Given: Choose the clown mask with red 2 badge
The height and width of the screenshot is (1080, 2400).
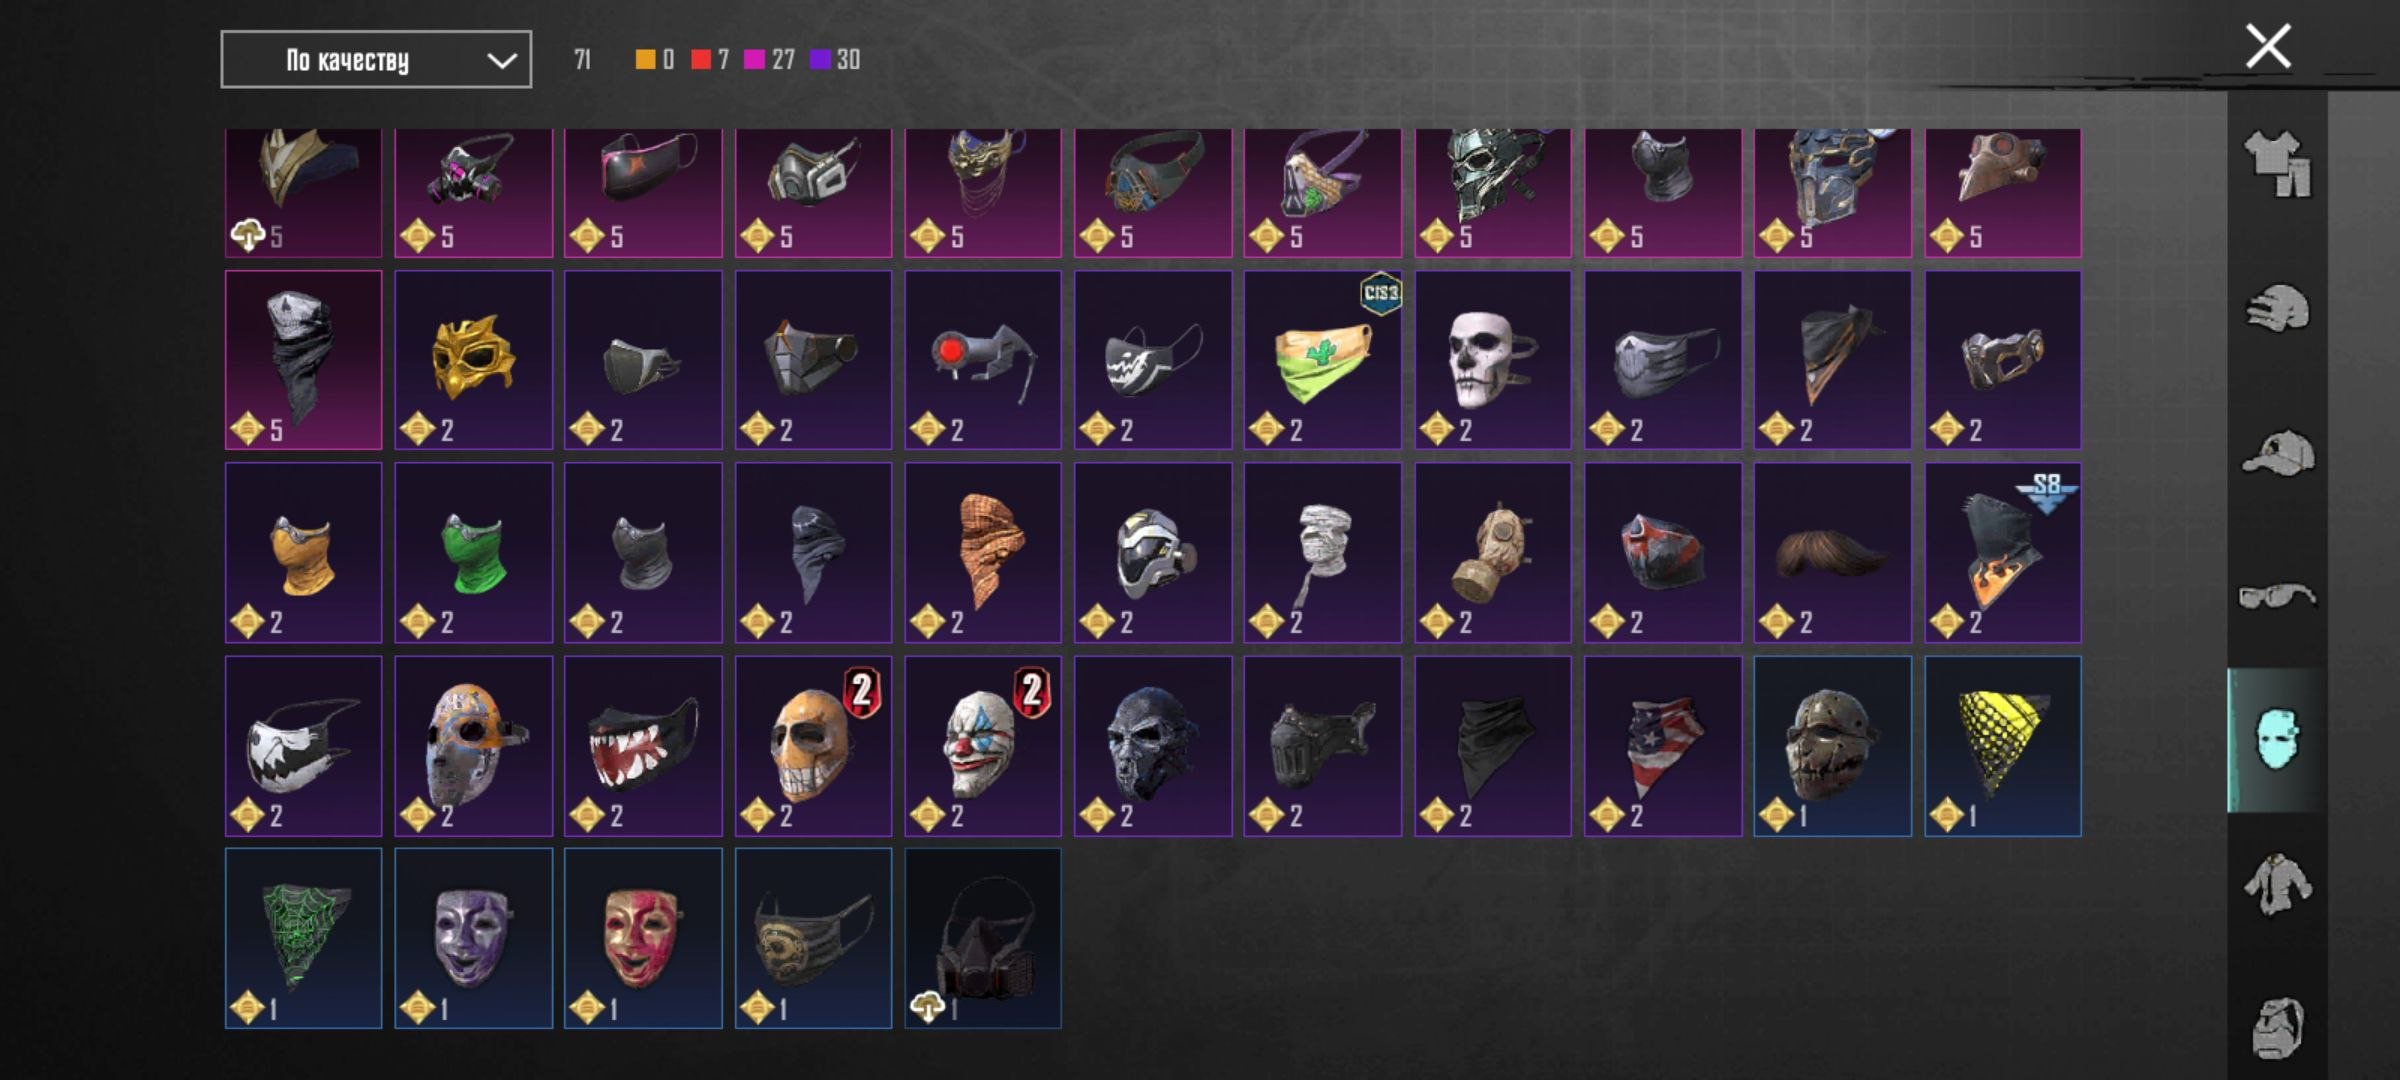Looking at the screenshot, I should point(983,746).
